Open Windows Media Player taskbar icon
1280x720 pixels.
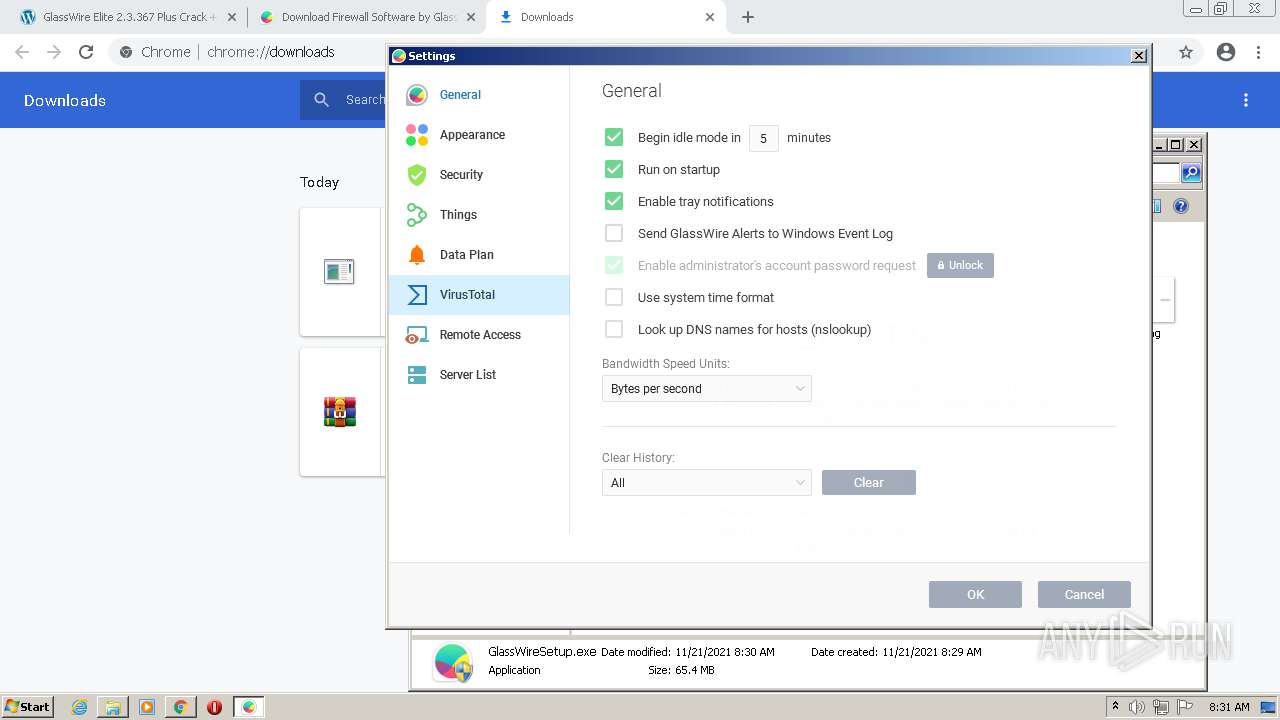coord(147,707)
